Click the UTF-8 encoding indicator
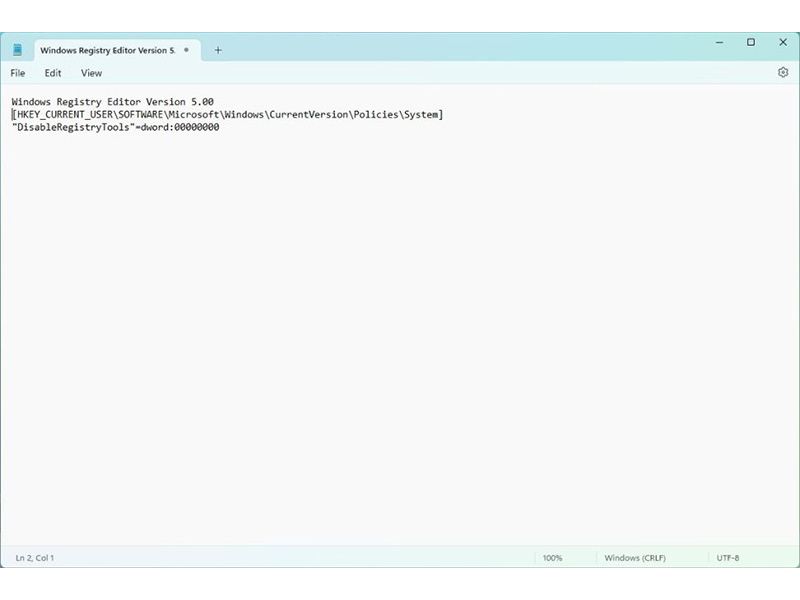800x600 pixels. click(728, 558)
